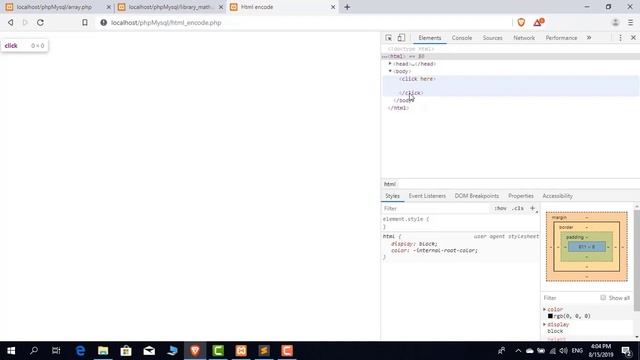
Task: Close the DevTools panel
Action: coord(633,38)
